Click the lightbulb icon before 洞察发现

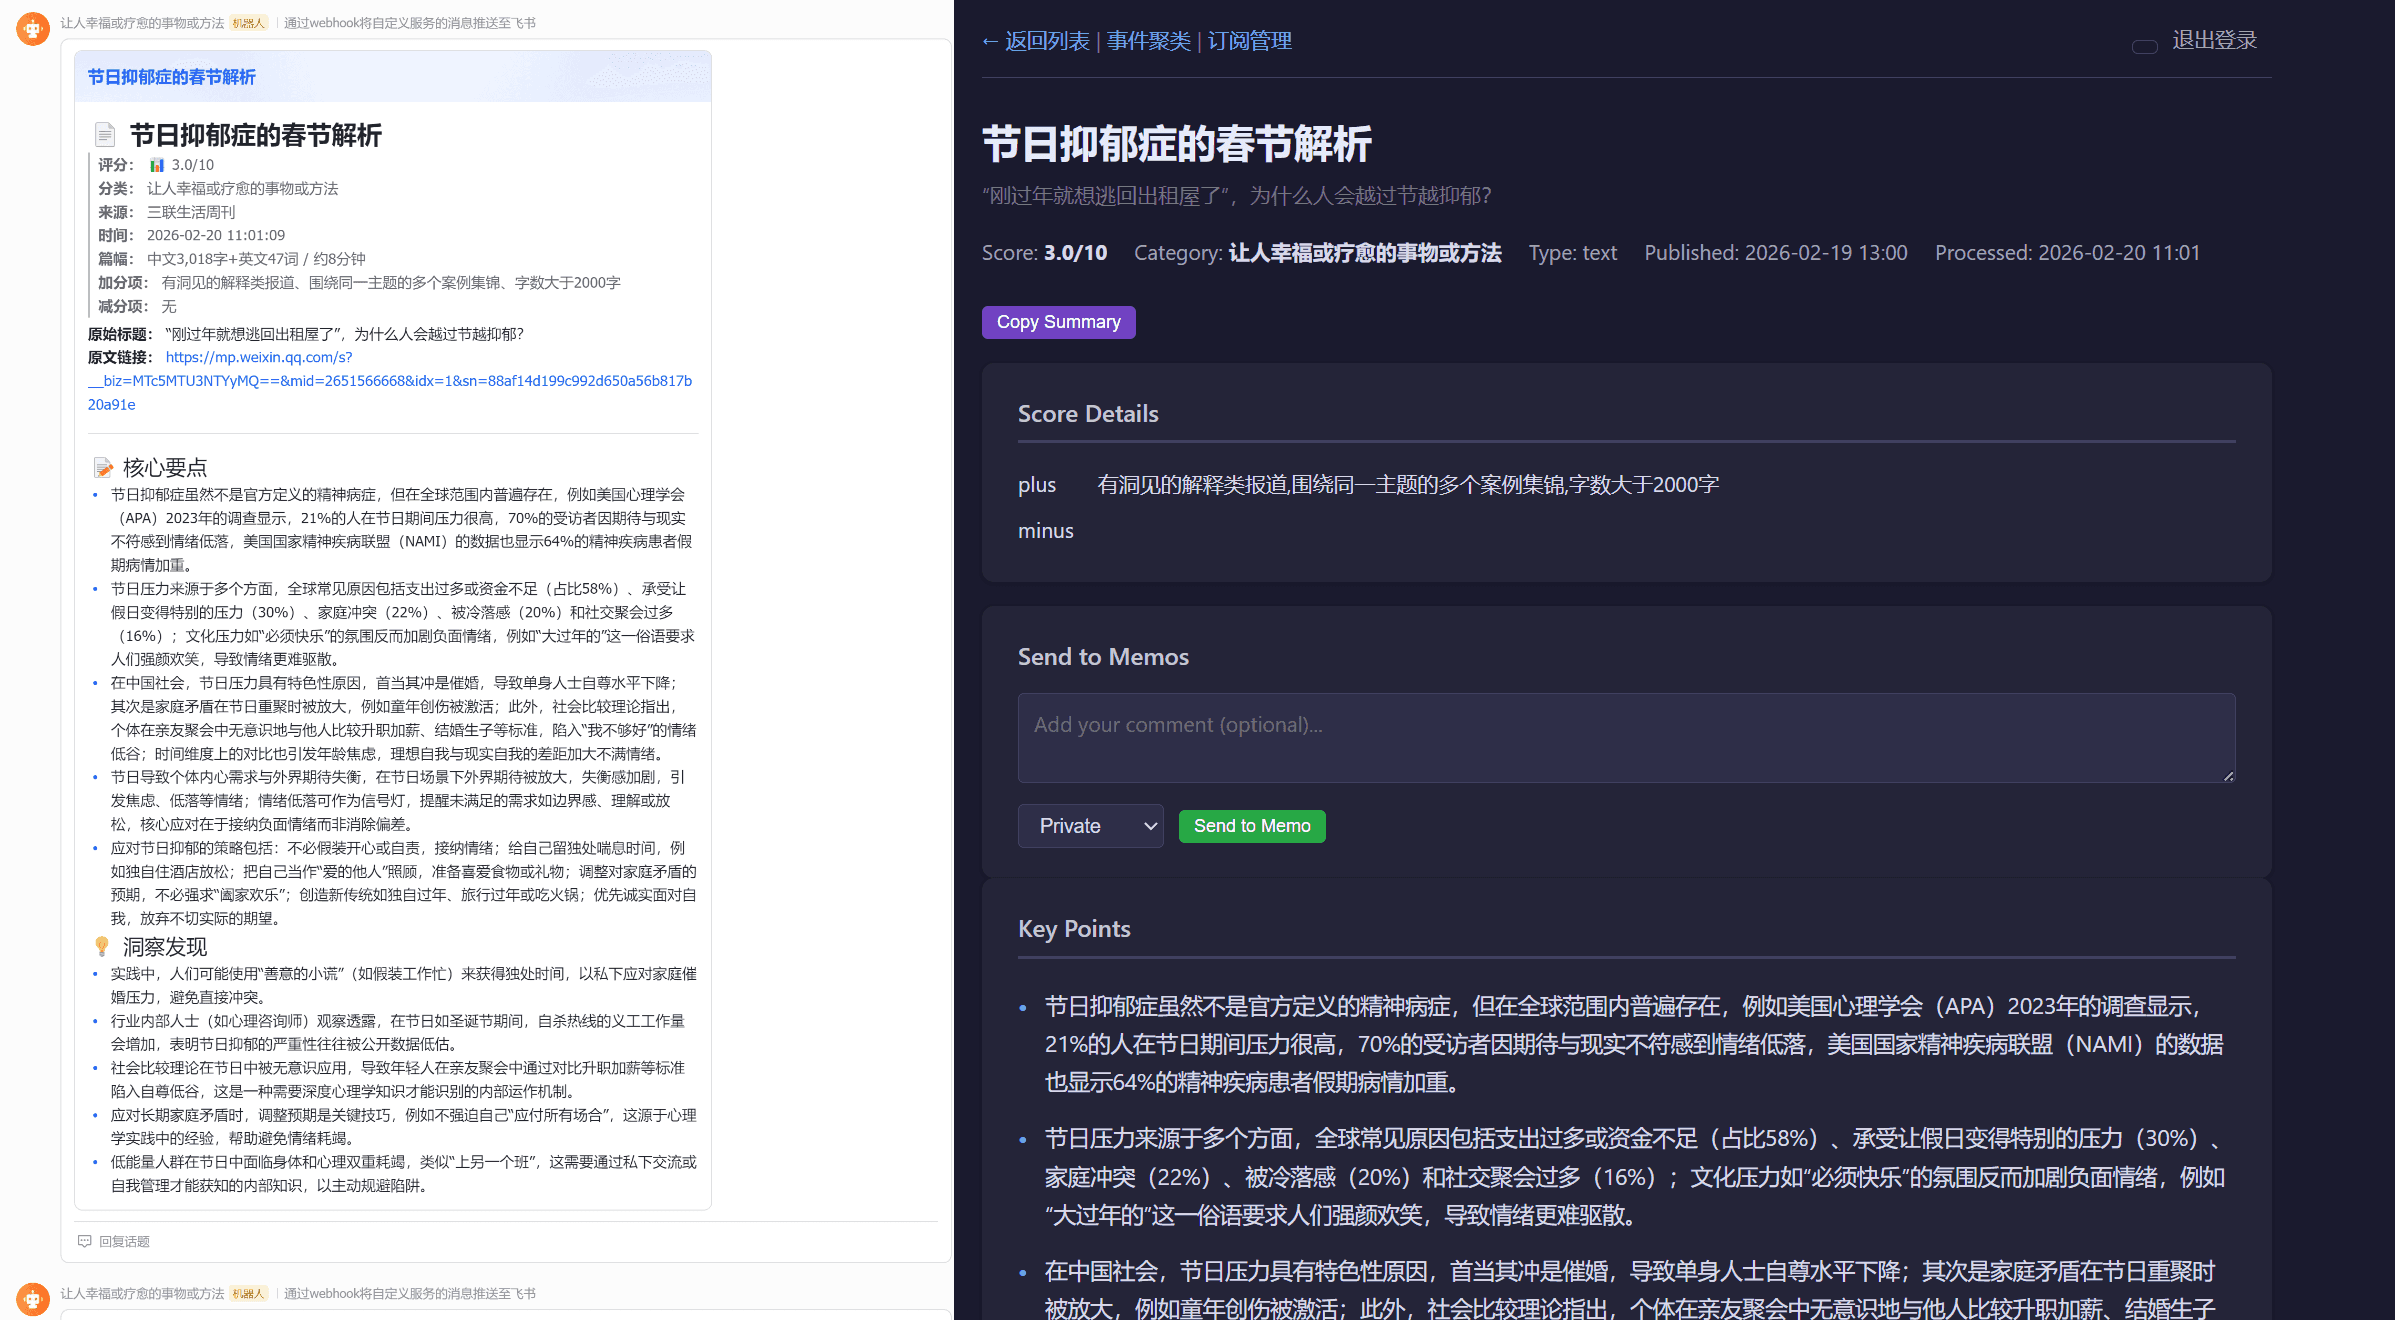(101, 946)
